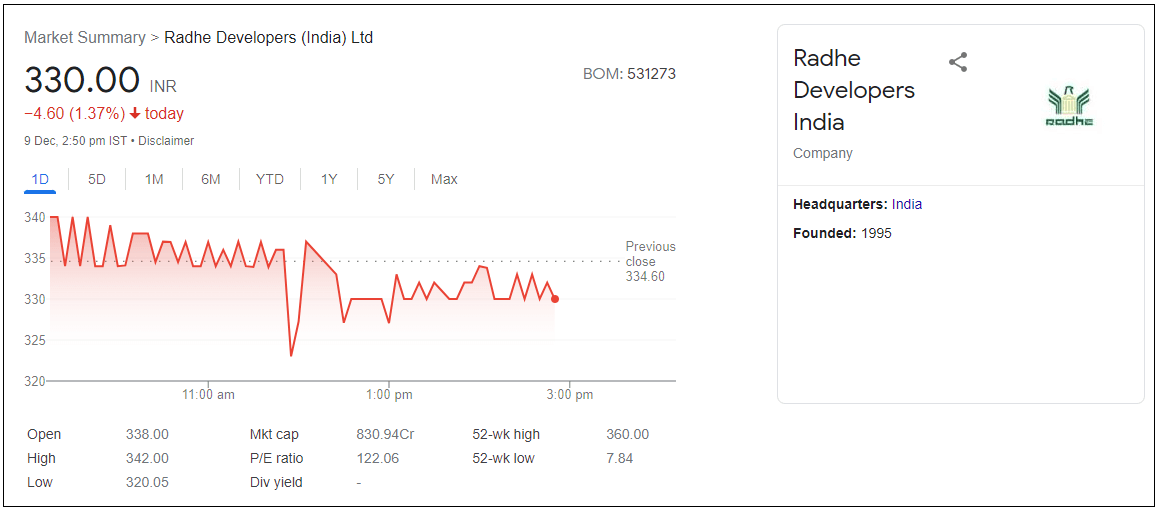This screenshot has height=512, width=1159.
Task: Select the -4.60 (1.37%) change text
Action: click(x=75, y=114)
